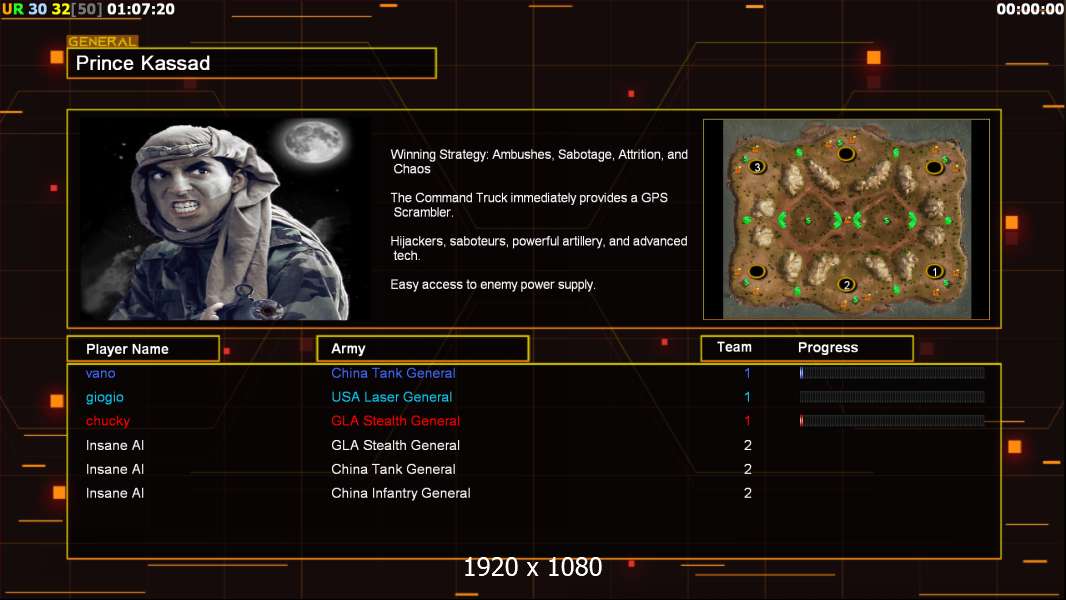Click red GLA Stealth General army of chucky
The image size is (1066, 600).
pos(395,421)
